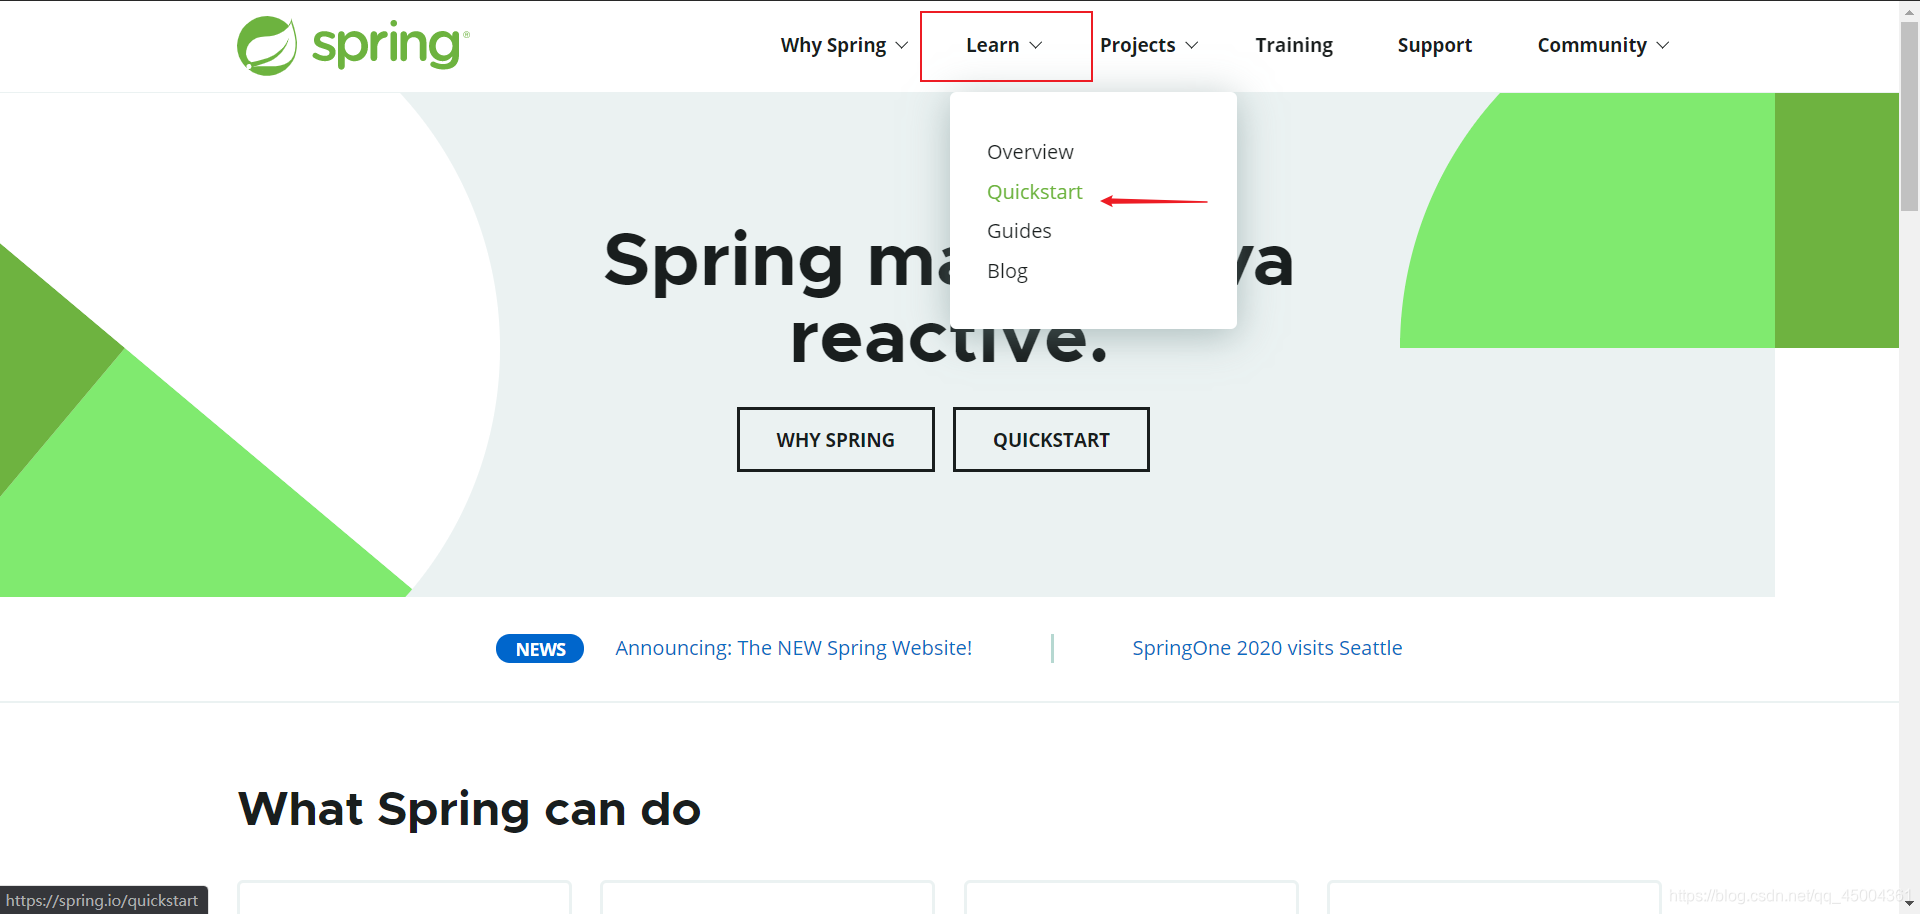This screenshot has width=1920, height=914.
Task: Click the Why Spring nav label
Action: coord(833,45)
